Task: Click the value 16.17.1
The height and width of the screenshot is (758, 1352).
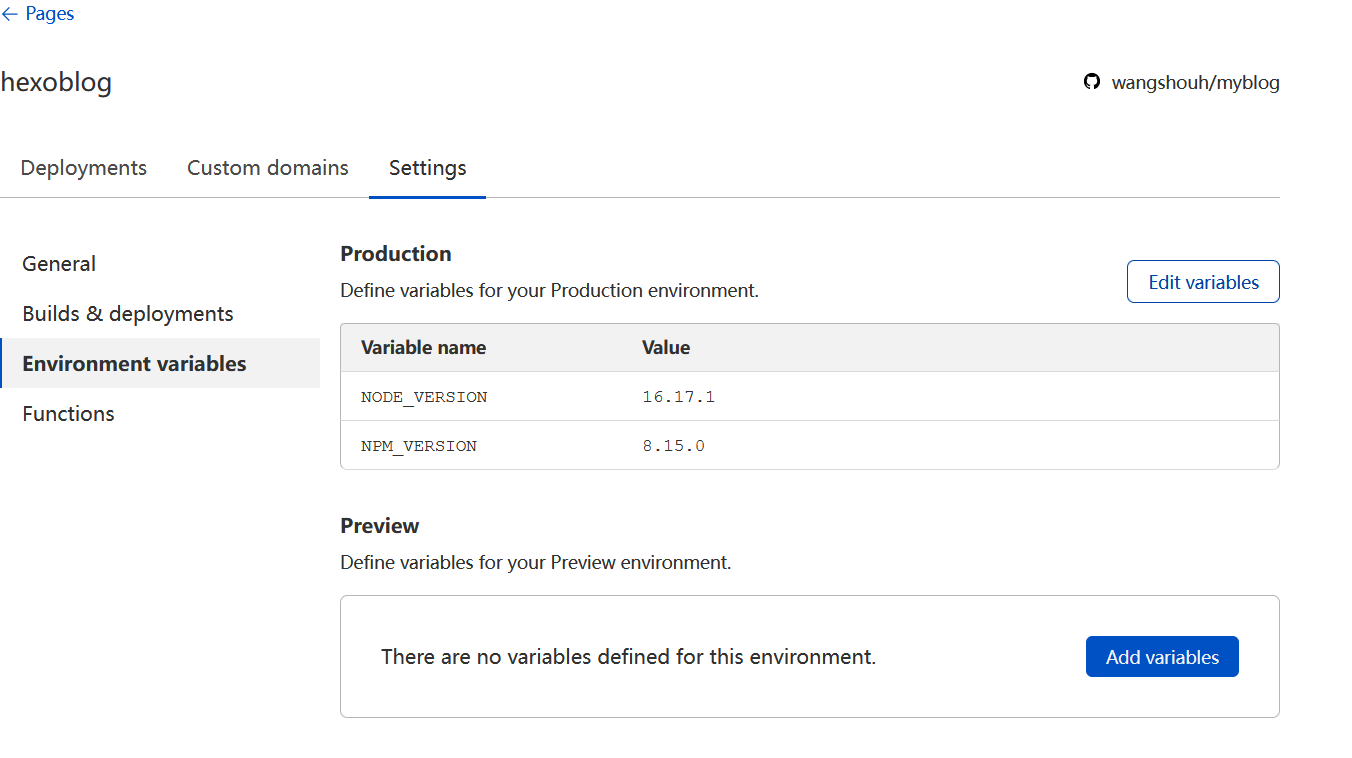Action: click(679, 396)
